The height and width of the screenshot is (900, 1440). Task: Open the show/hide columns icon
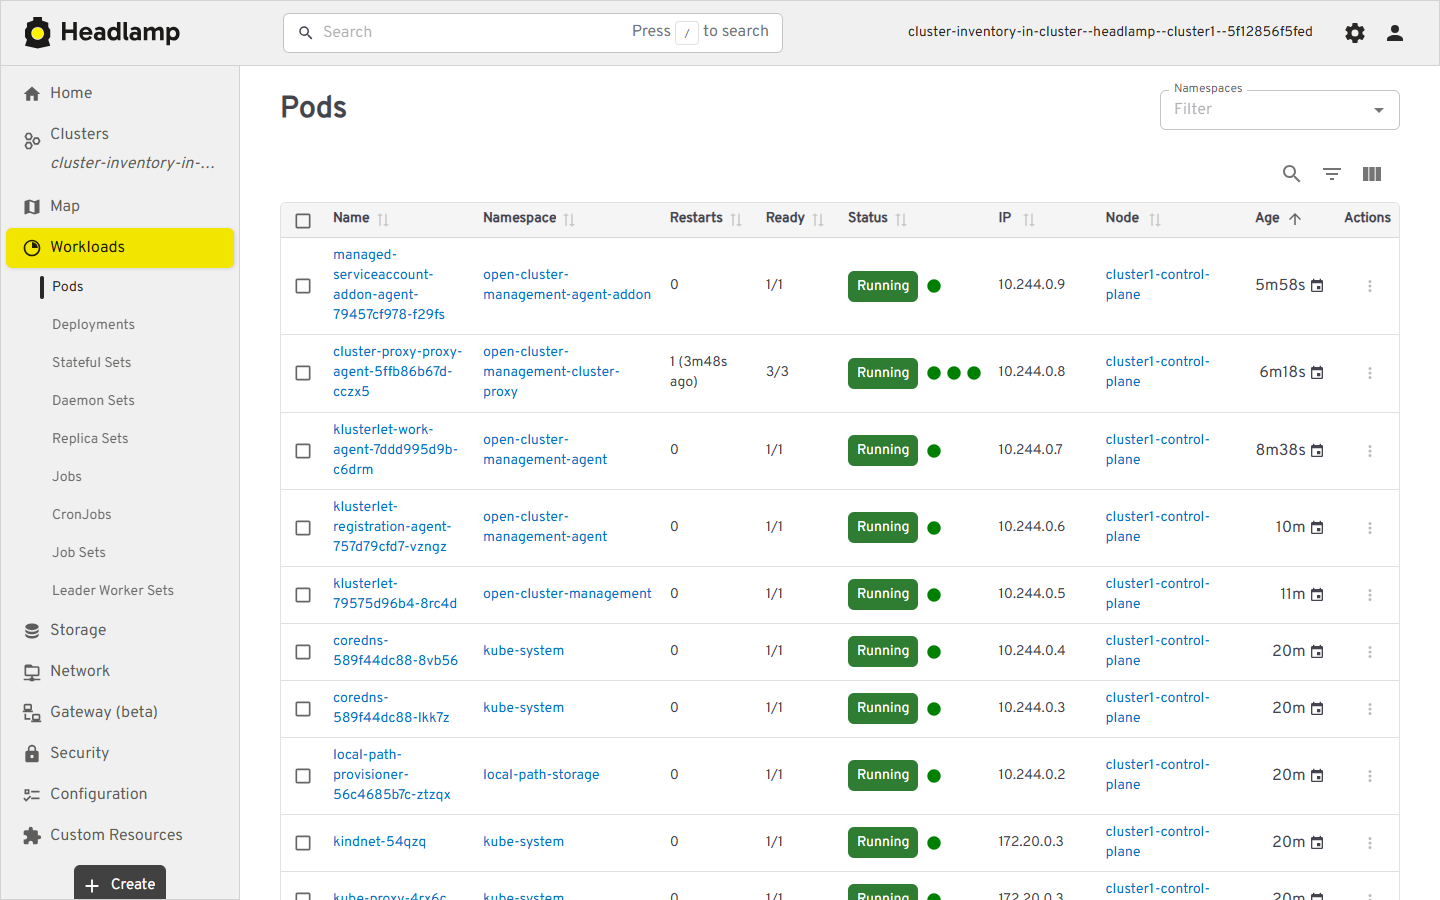[x=1371, y=174]
